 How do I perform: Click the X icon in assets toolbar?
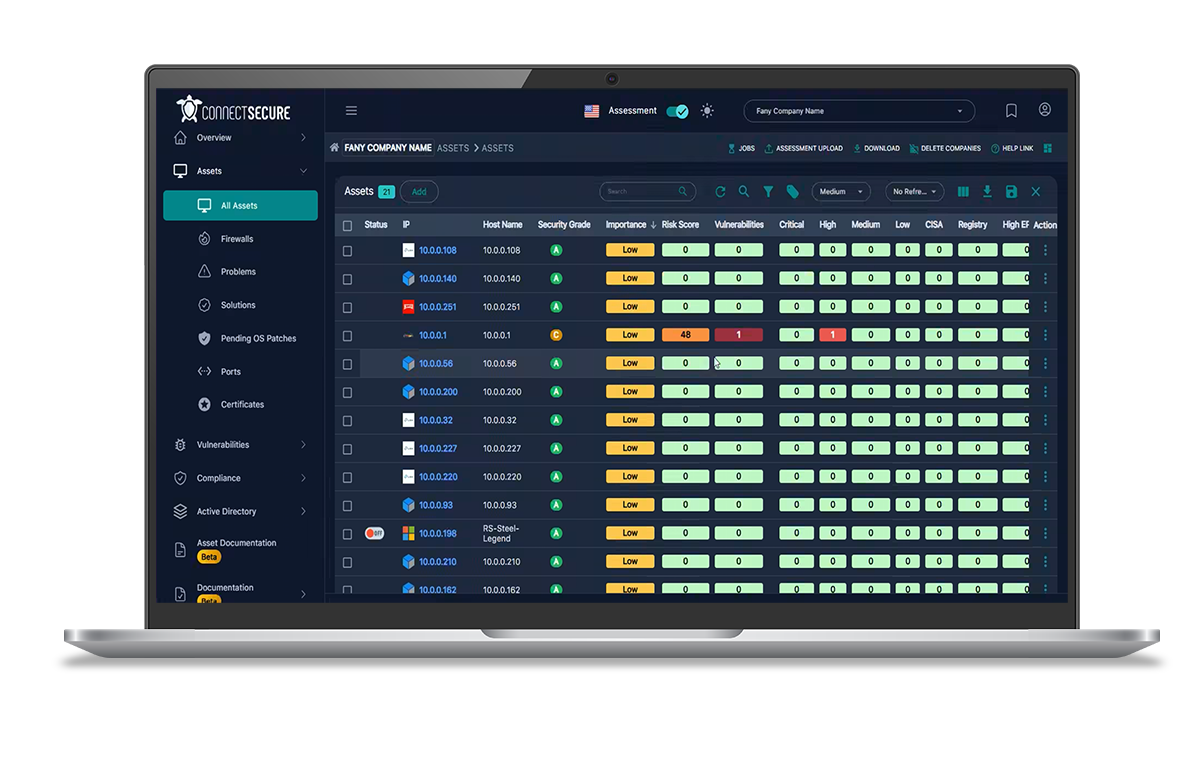pos(1036,191)
